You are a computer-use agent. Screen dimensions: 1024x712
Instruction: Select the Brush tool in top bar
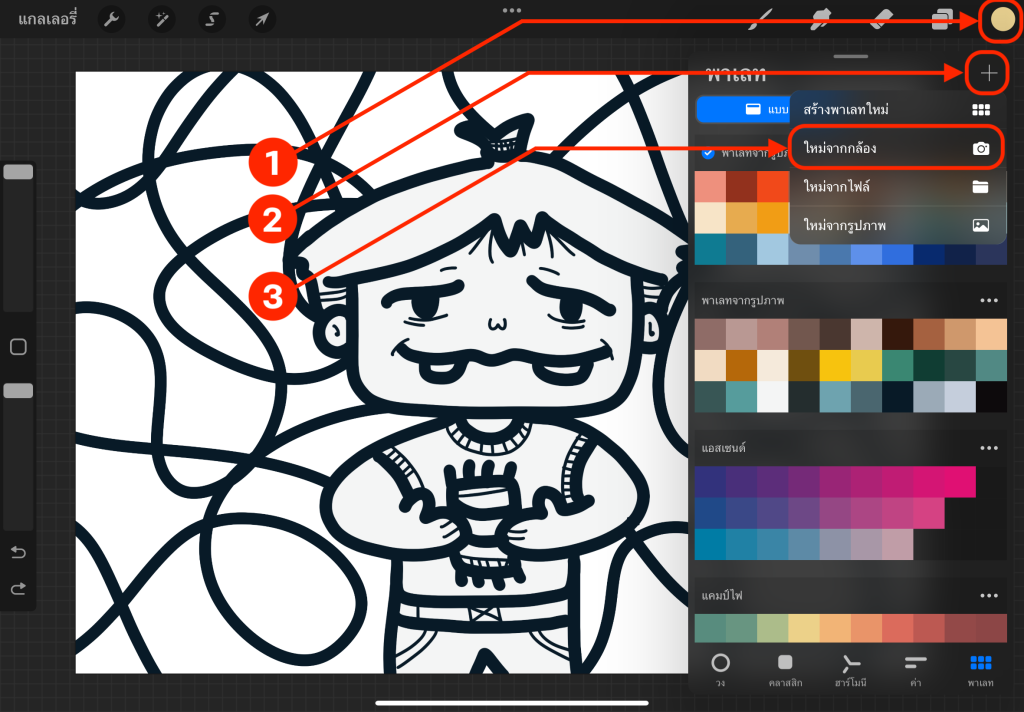coord(765,19)
